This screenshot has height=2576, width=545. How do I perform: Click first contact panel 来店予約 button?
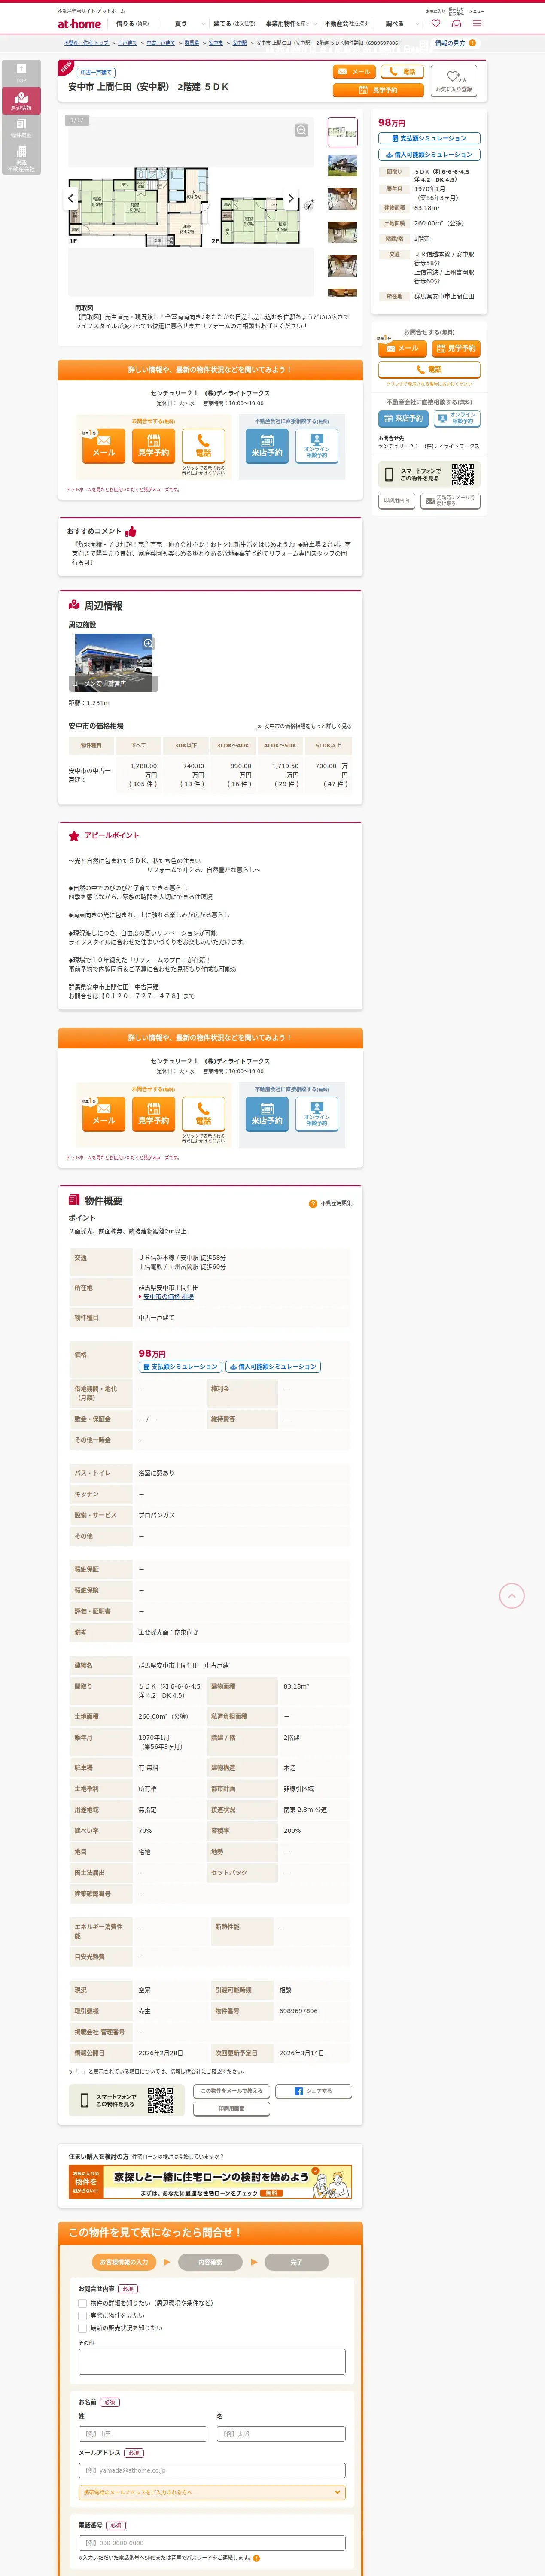[x=267, y=446]
